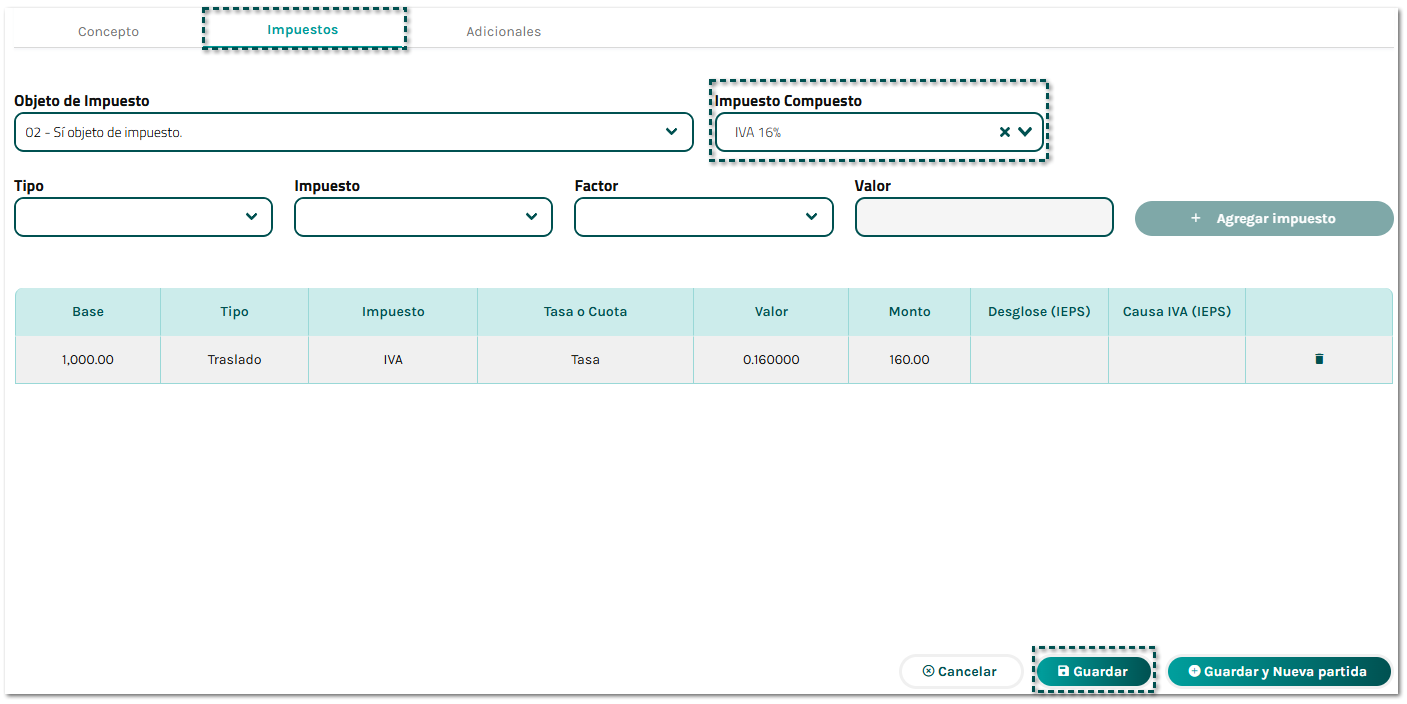Click the Desglose (IEPS) column header
This screenshot has width=1407, height=704.
click(x=1039, y=312)
